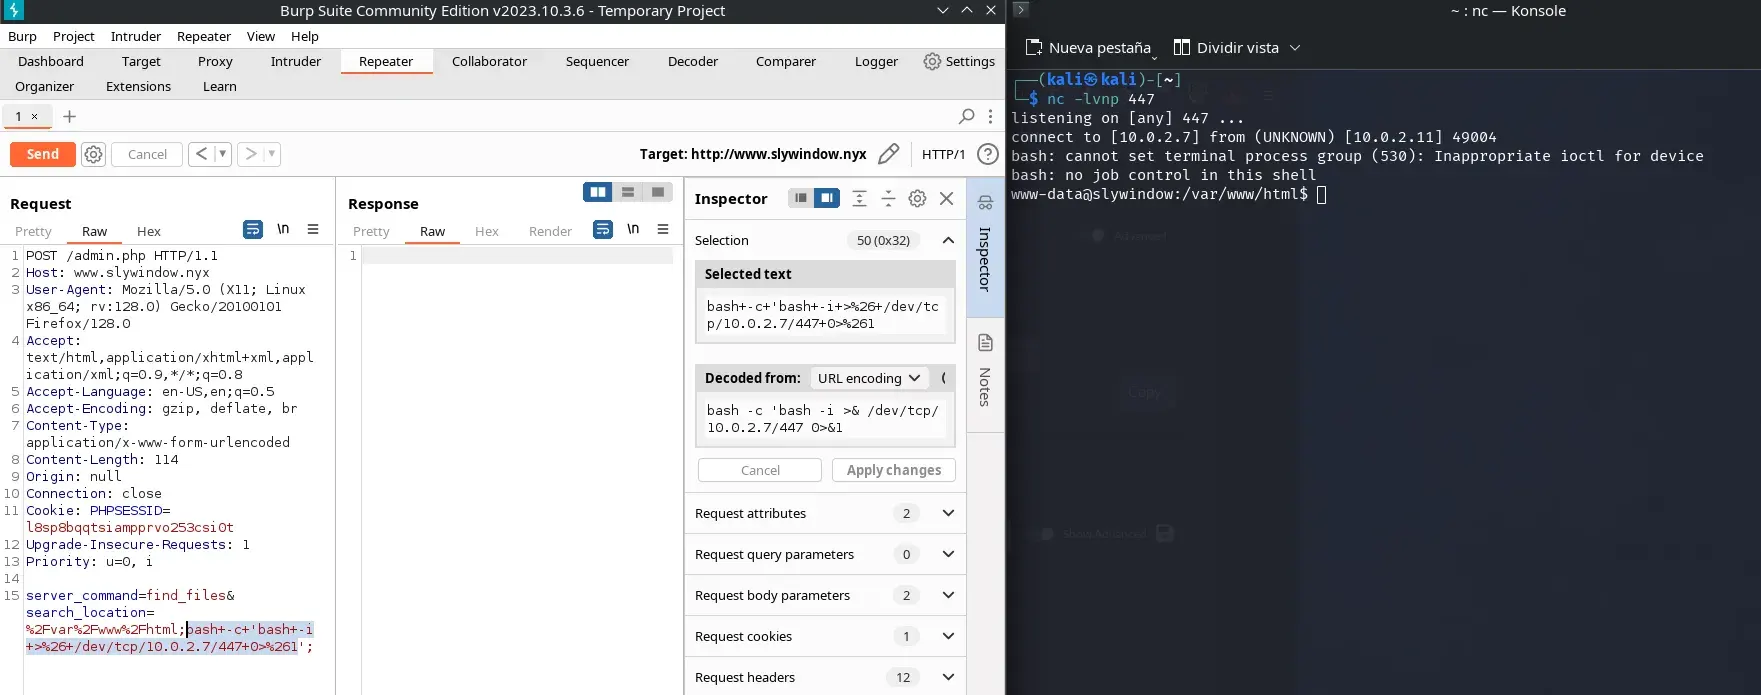Click in the Inspector decoded text field

tap(825, 419)
